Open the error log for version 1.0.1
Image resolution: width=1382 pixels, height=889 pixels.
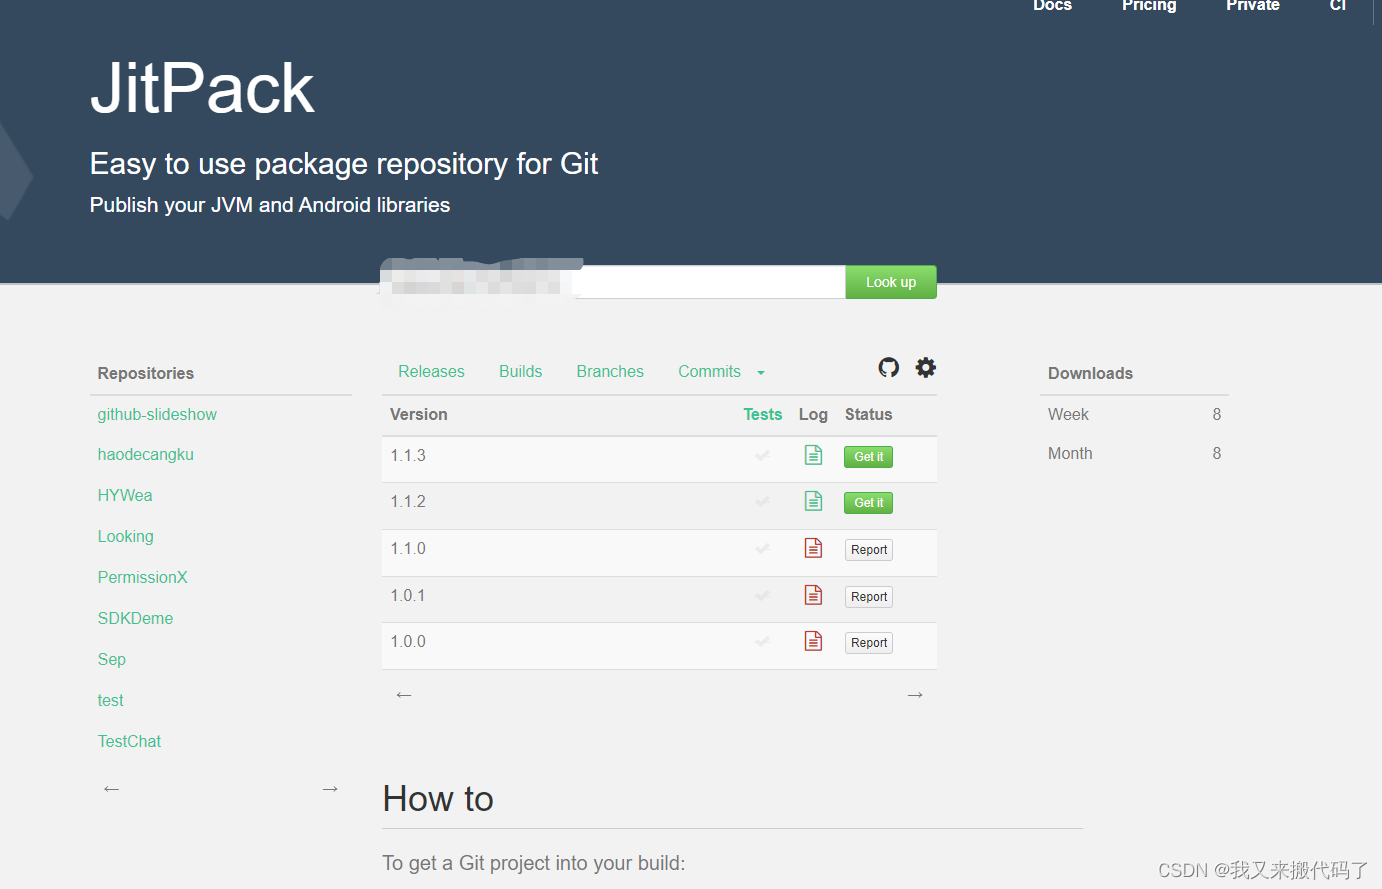(813, 594)
